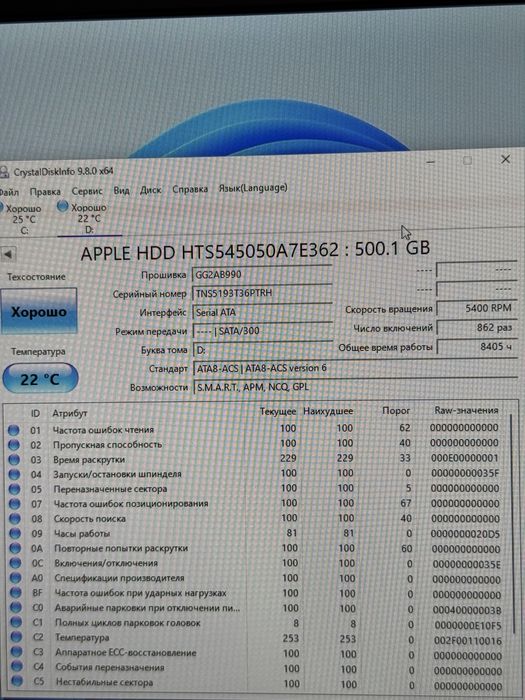Open the Вид menu
This screenshot has height=700, width=525.
121,191
